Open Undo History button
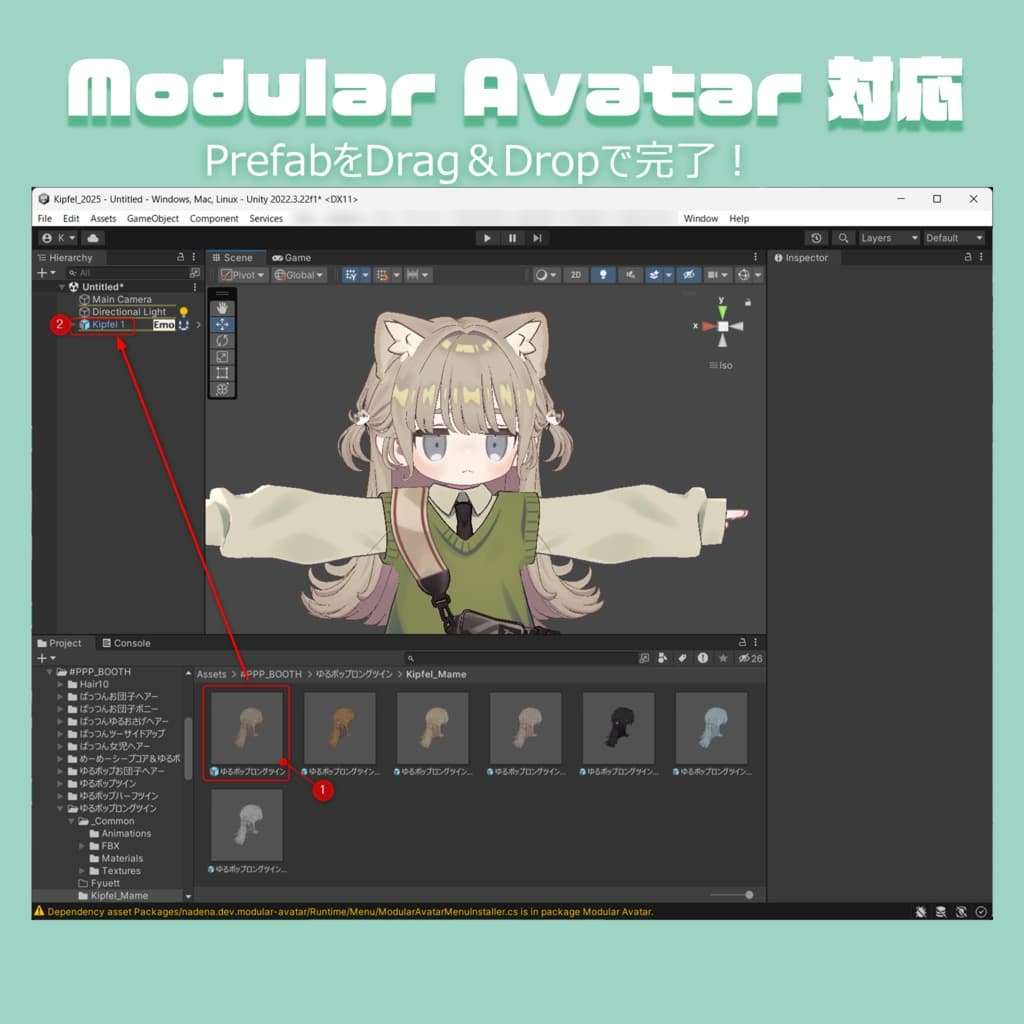 coord(816,238)
